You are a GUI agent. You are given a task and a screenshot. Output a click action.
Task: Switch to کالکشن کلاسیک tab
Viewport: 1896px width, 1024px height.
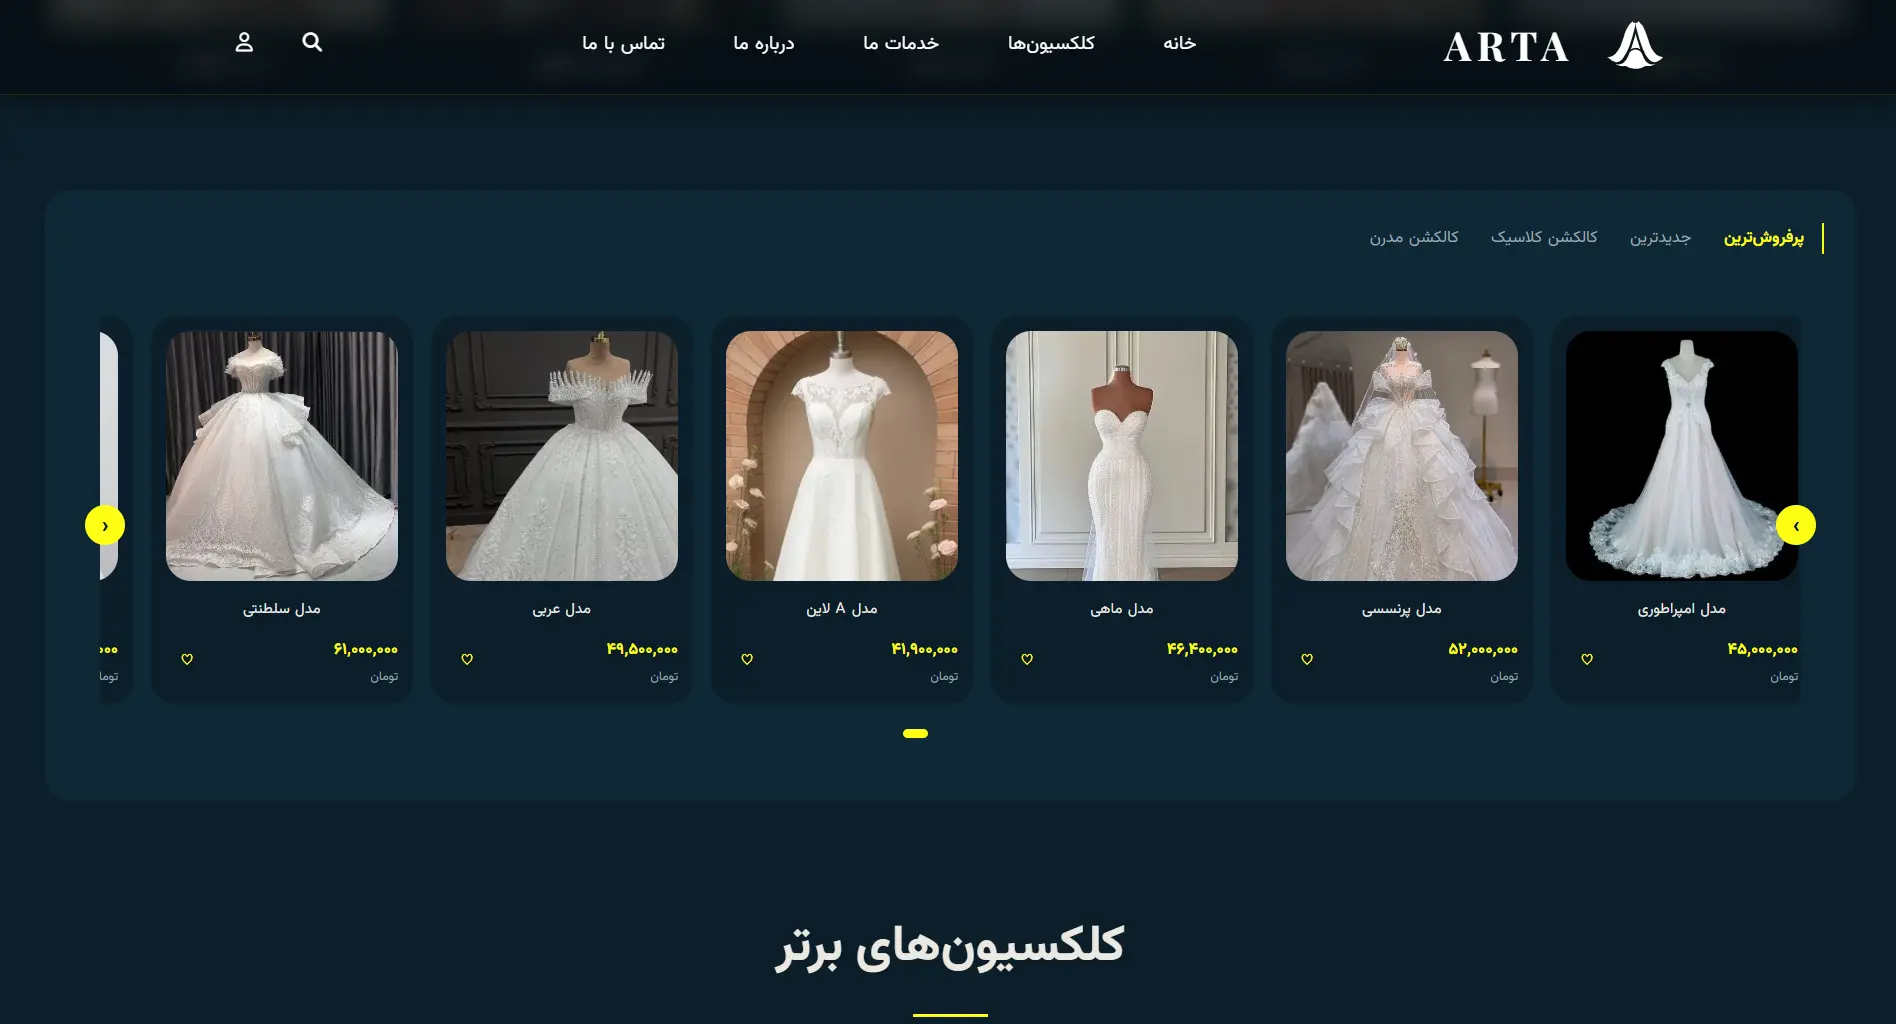click(x=1544, y=238)
